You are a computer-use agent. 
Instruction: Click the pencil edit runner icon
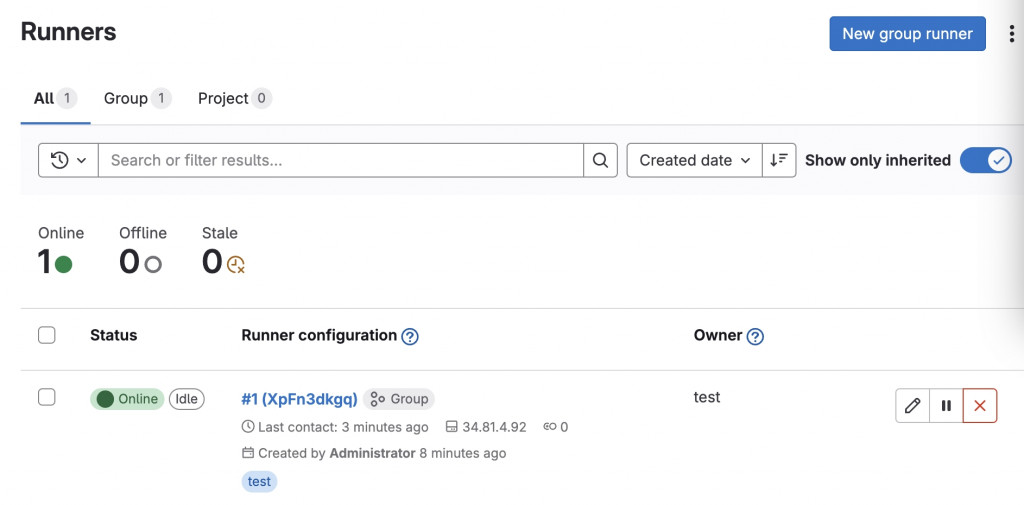912,406
